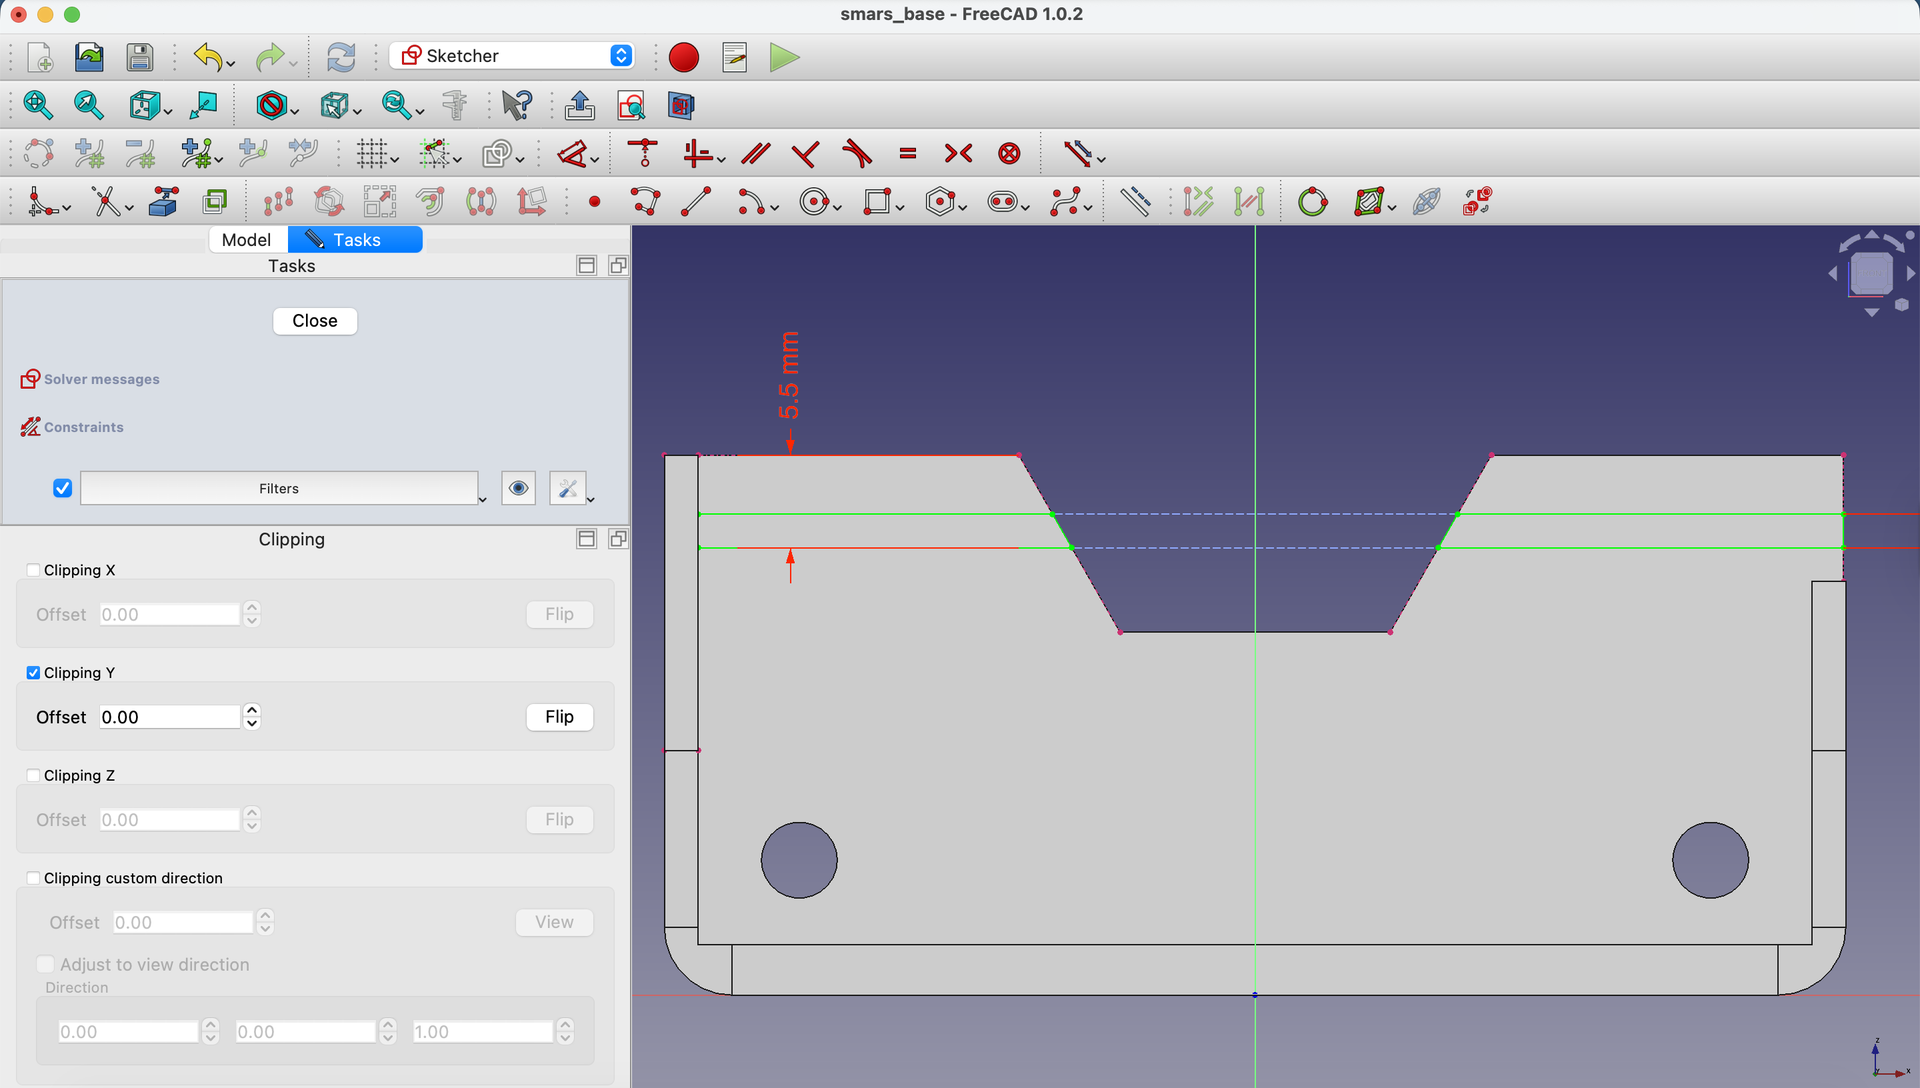This screenshot has height=1088, width=1920.
Task: Select the create slot tool
Action: (x=1002, y=202)
